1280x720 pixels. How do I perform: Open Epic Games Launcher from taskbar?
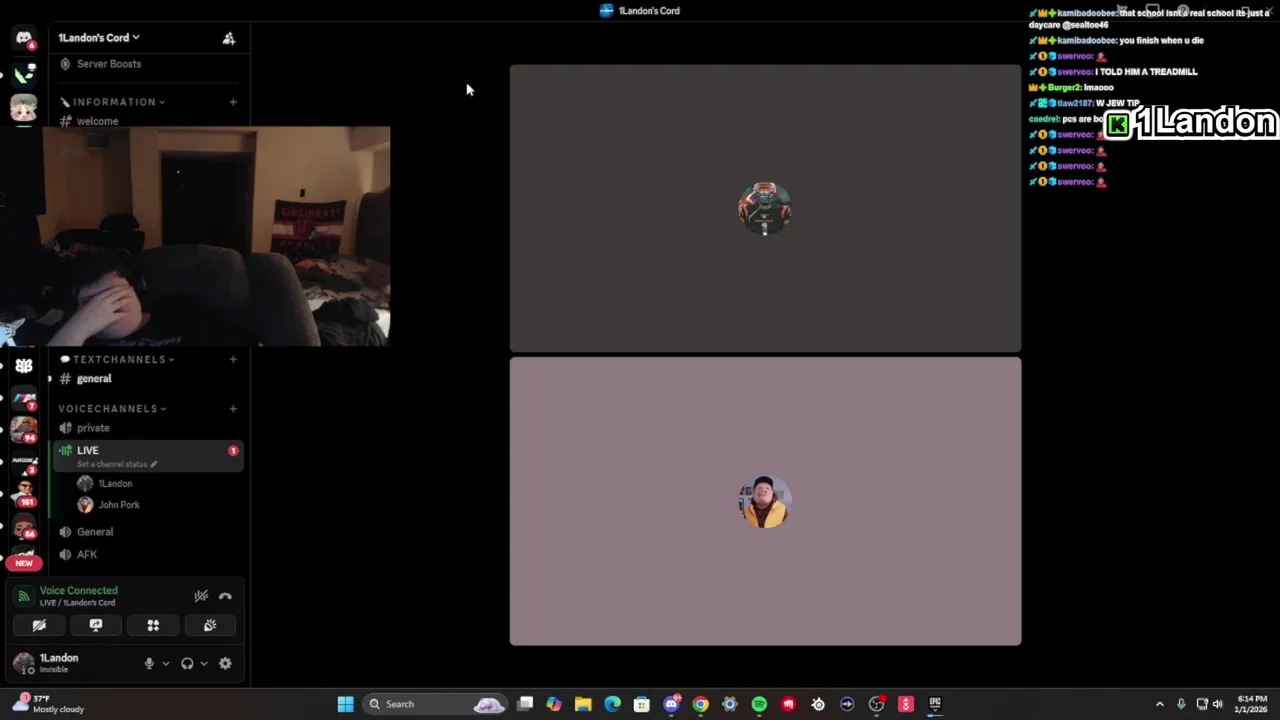point(935,704)
